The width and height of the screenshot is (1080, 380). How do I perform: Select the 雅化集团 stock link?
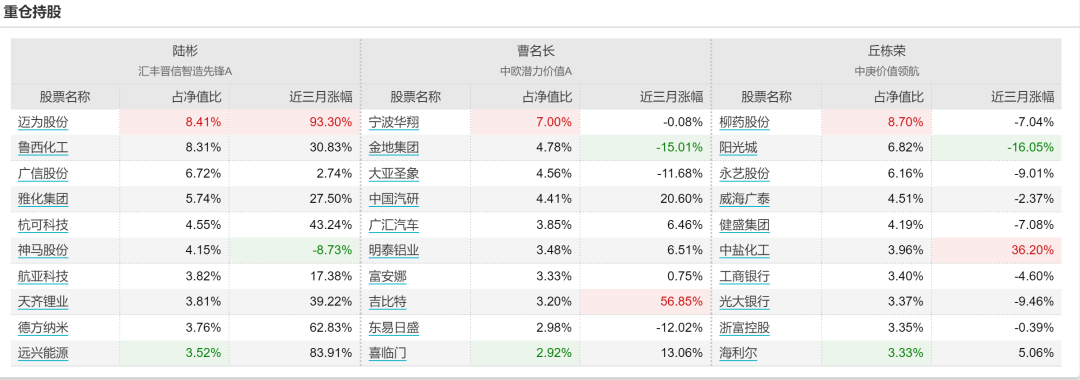[43, 200]
